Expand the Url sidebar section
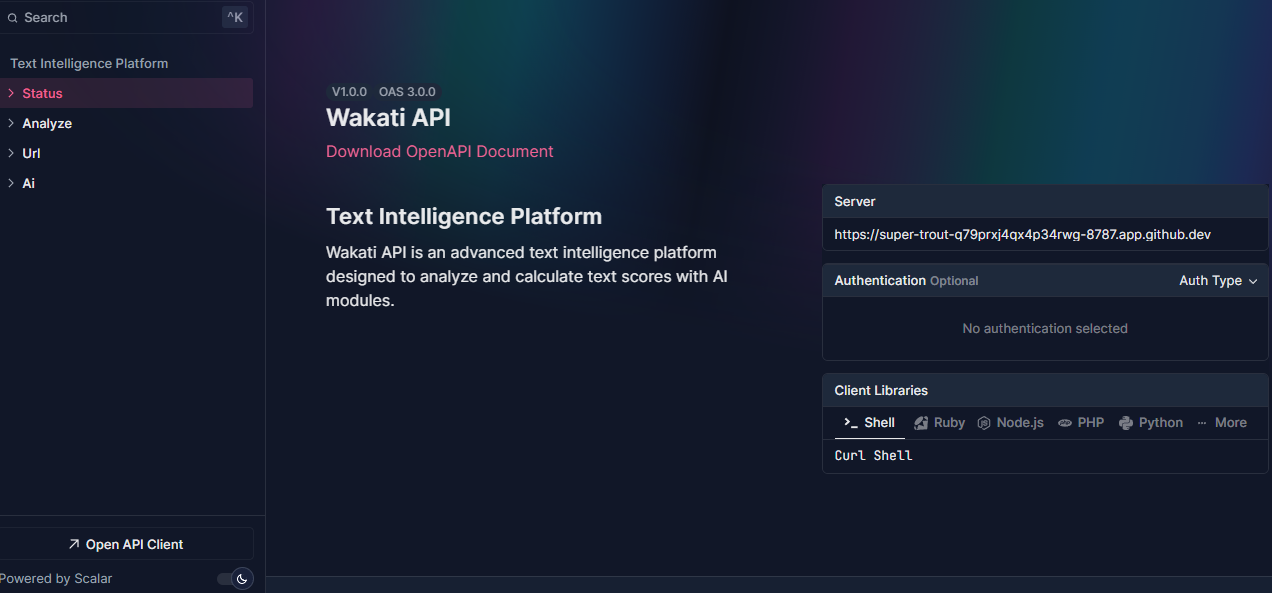Screen dimensions: 1272x593 tap(31, 153)
